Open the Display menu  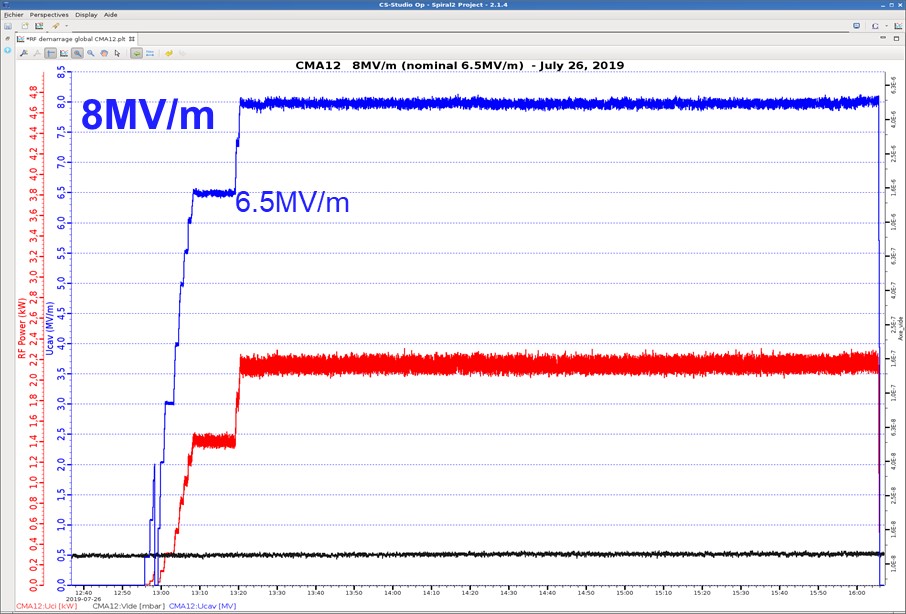(86, 14)
